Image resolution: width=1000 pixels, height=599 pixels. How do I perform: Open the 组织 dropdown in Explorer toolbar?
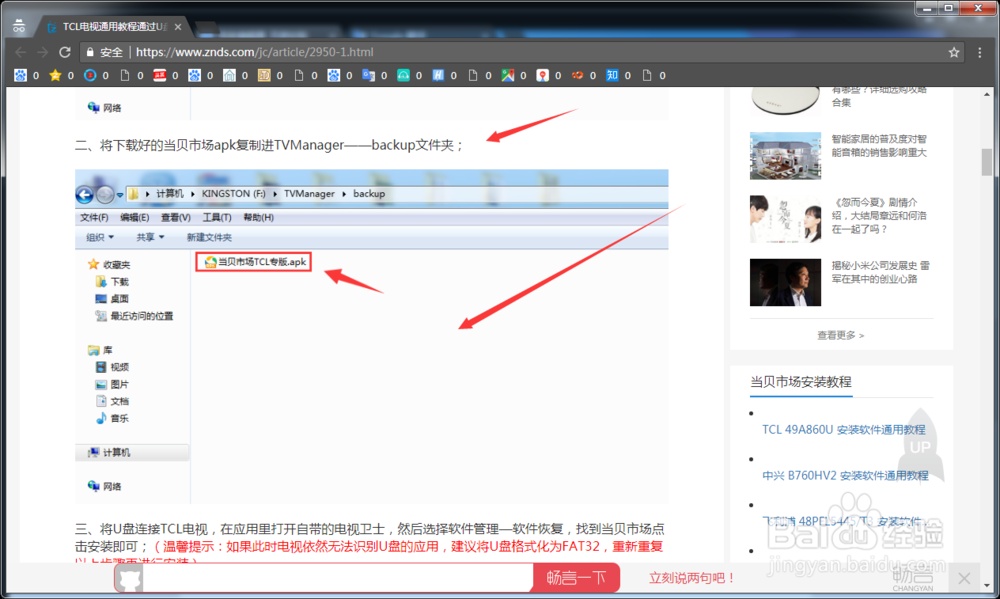(x=100, y=237)
